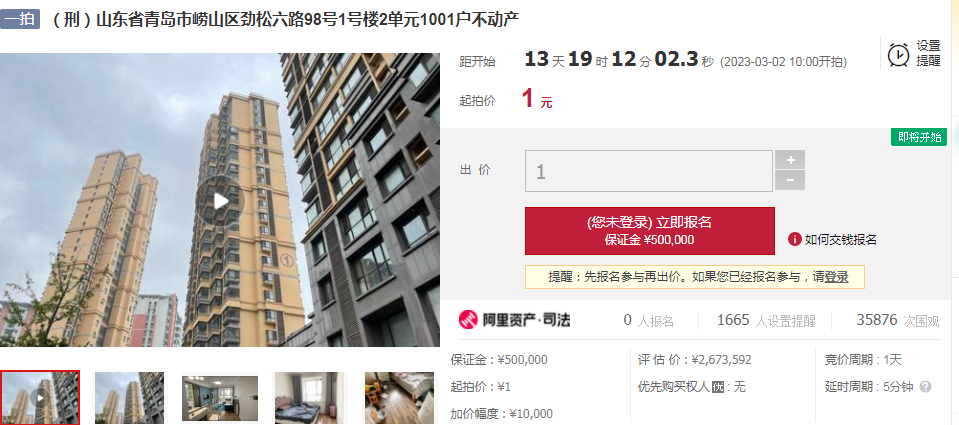Image resolution: width=959 pixels, height=425 pixels.
Task: Click the green 即将开始 status badge
Action: [x=919, y=138]
